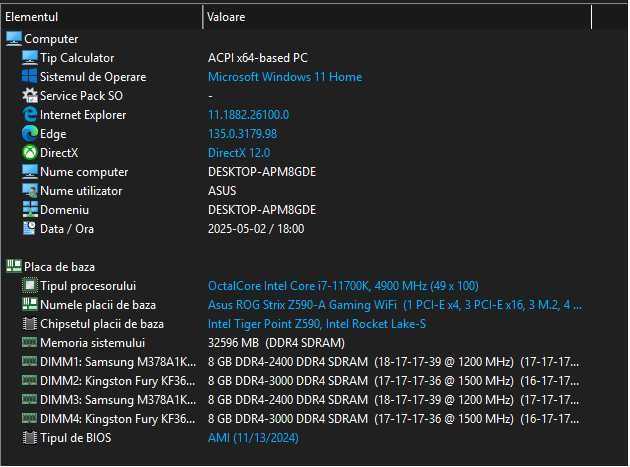Screen dimensions: 630x467
Task: Click the clock icon beside Data / Ora
Action: [30, 229]
